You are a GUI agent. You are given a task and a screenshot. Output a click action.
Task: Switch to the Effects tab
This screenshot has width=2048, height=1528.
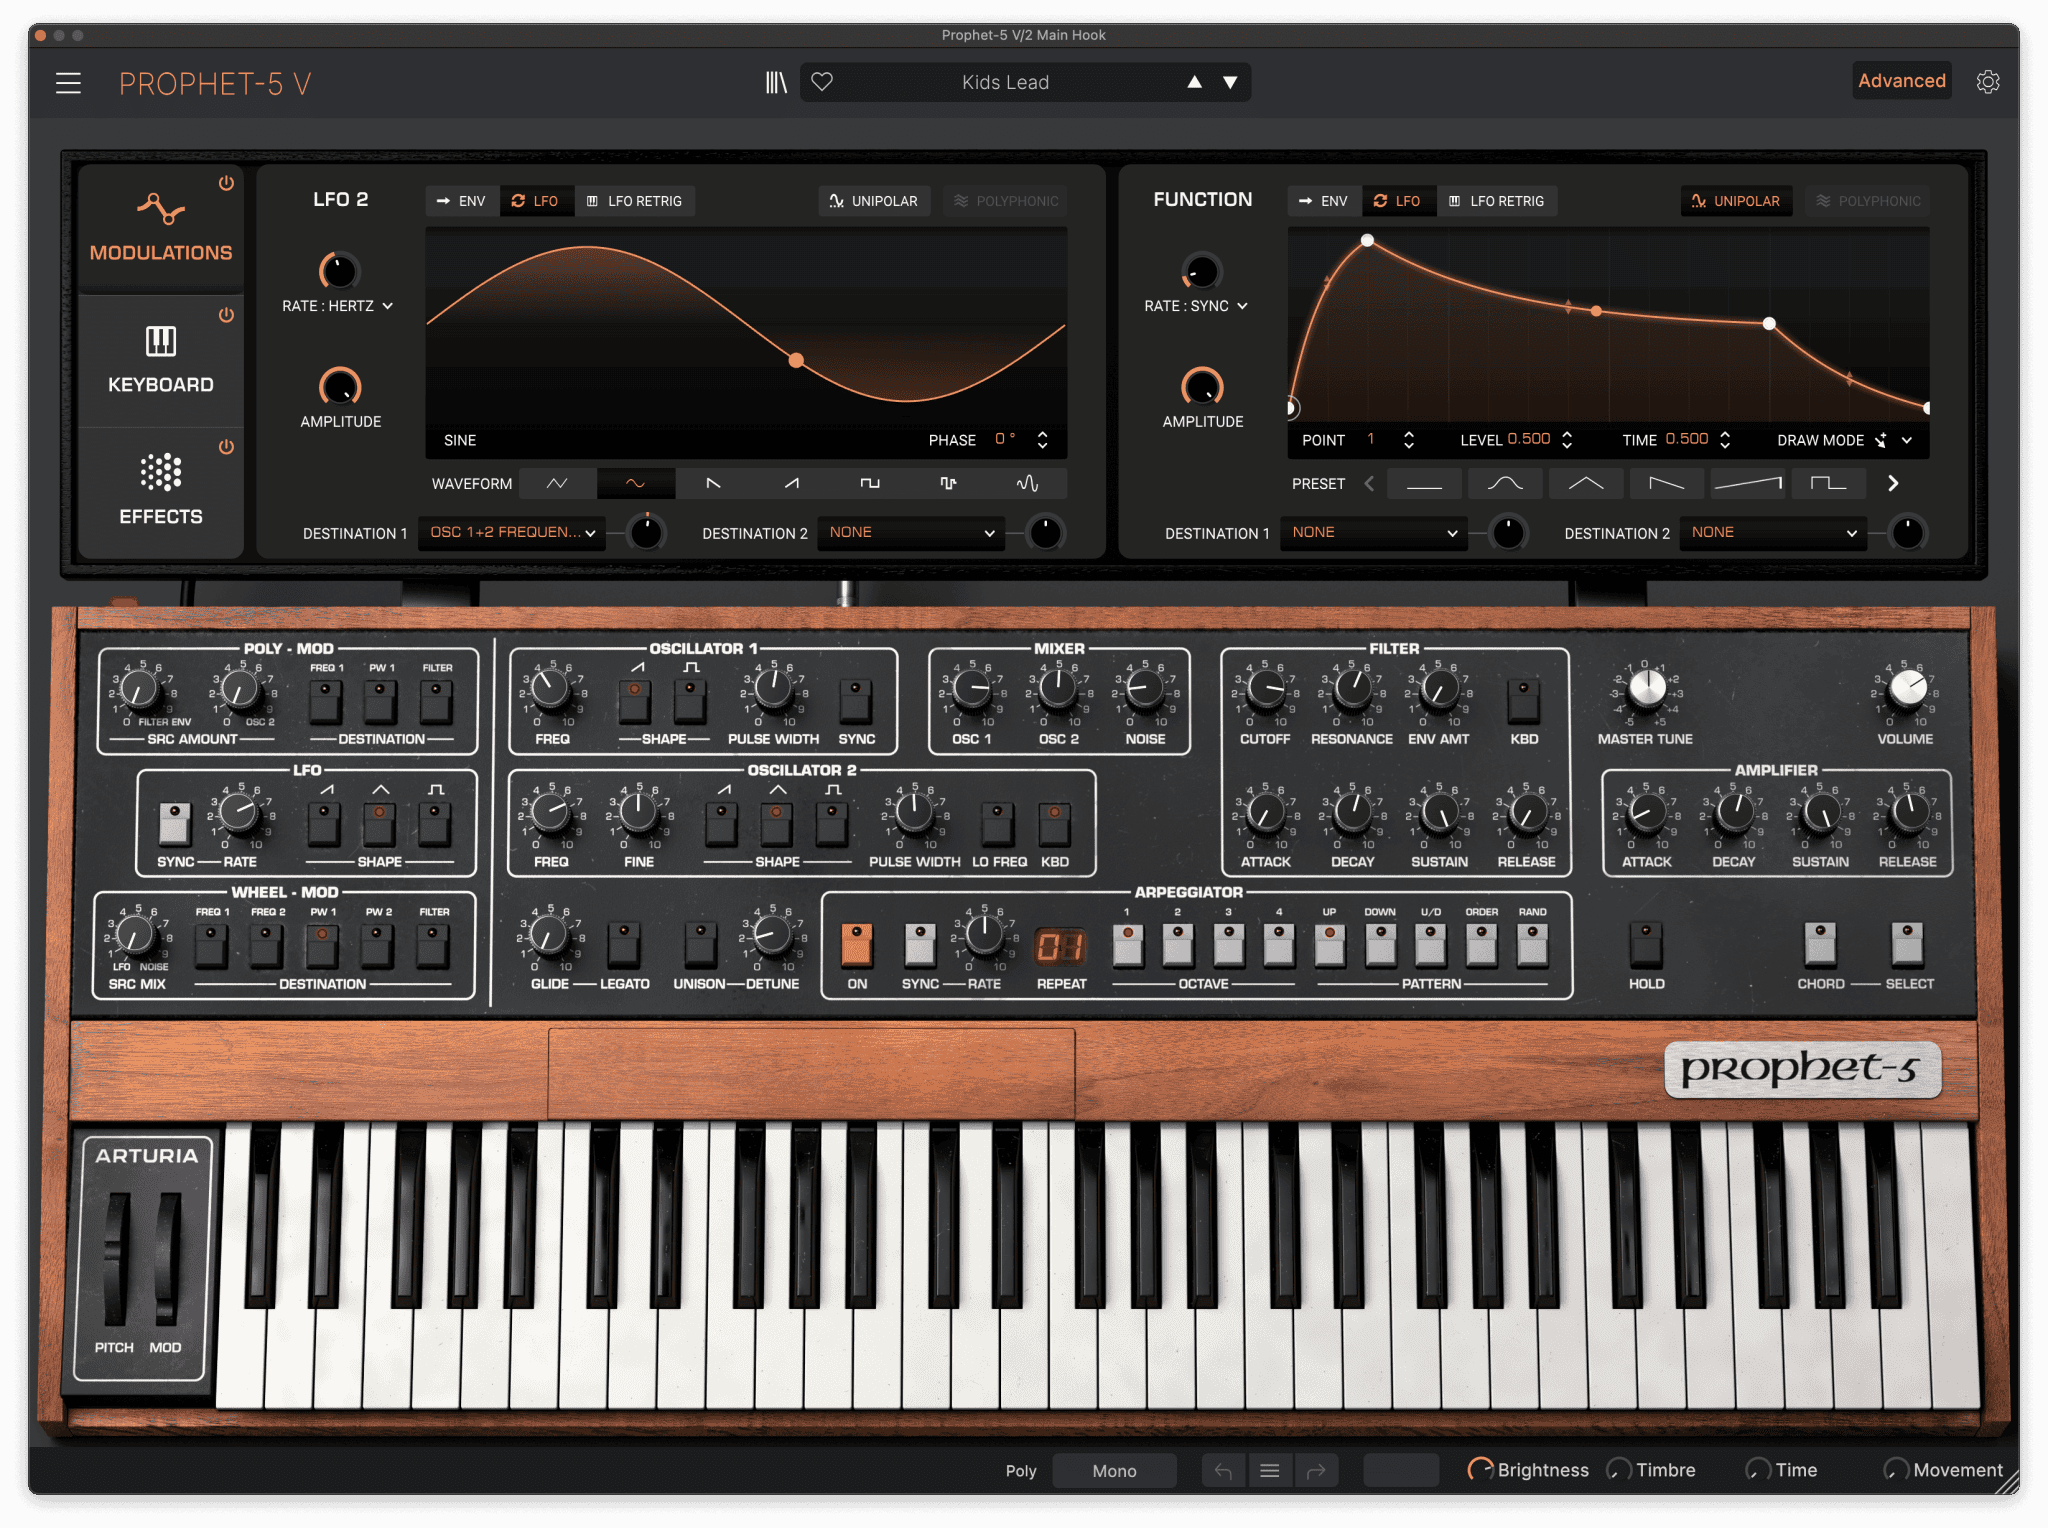pyautogui.click(x=160, y=492)
